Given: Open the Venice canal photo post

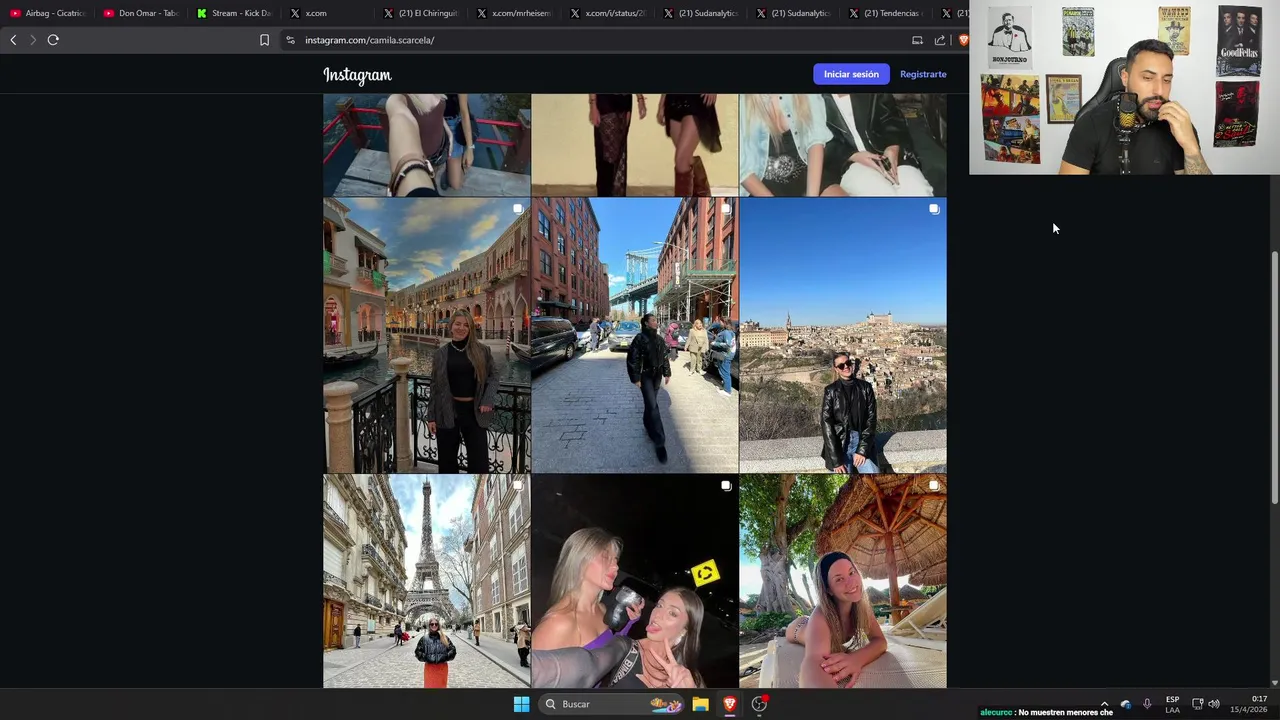Looking at the screenshot, I should tap(427, 335).
